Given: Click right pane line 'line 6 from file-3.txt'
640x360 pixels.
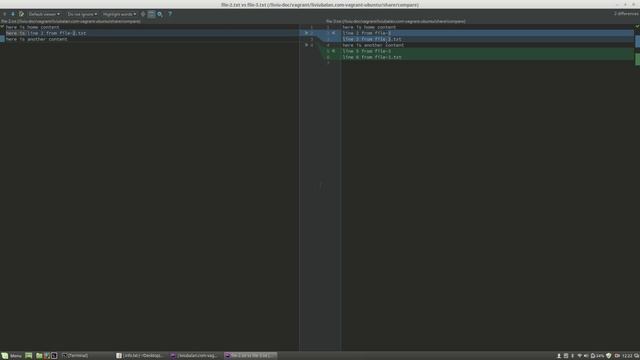Looking at the screenshot, I should tap(372, 57).
